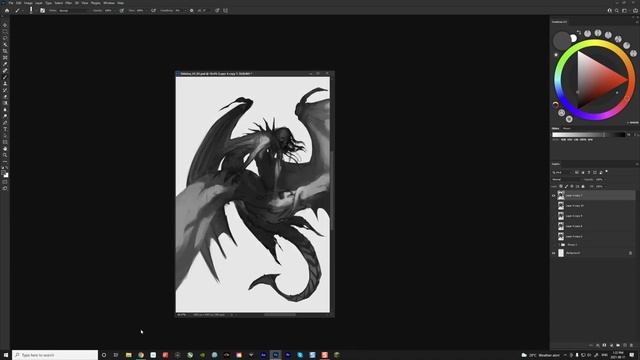Open Layers panel flyout menu
This screenshot has width=640, height=360.
click(x=637, y=164)
